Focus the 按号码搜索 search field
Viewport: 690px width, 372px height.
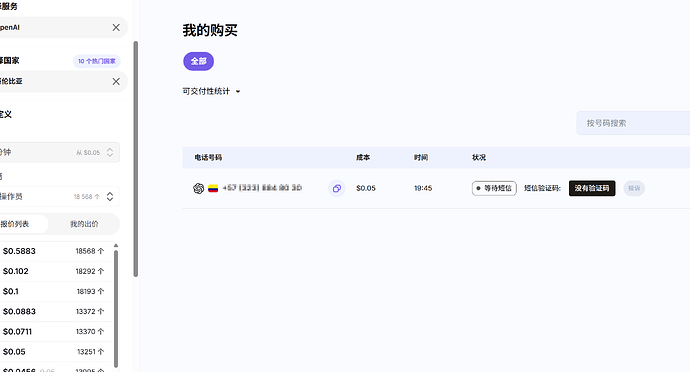click(633, 123)
